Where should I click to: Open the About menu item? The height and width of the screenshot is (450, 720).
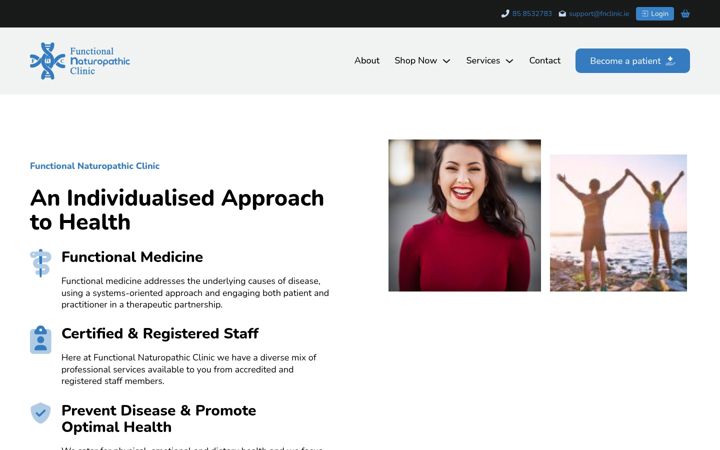click(367, 61)
